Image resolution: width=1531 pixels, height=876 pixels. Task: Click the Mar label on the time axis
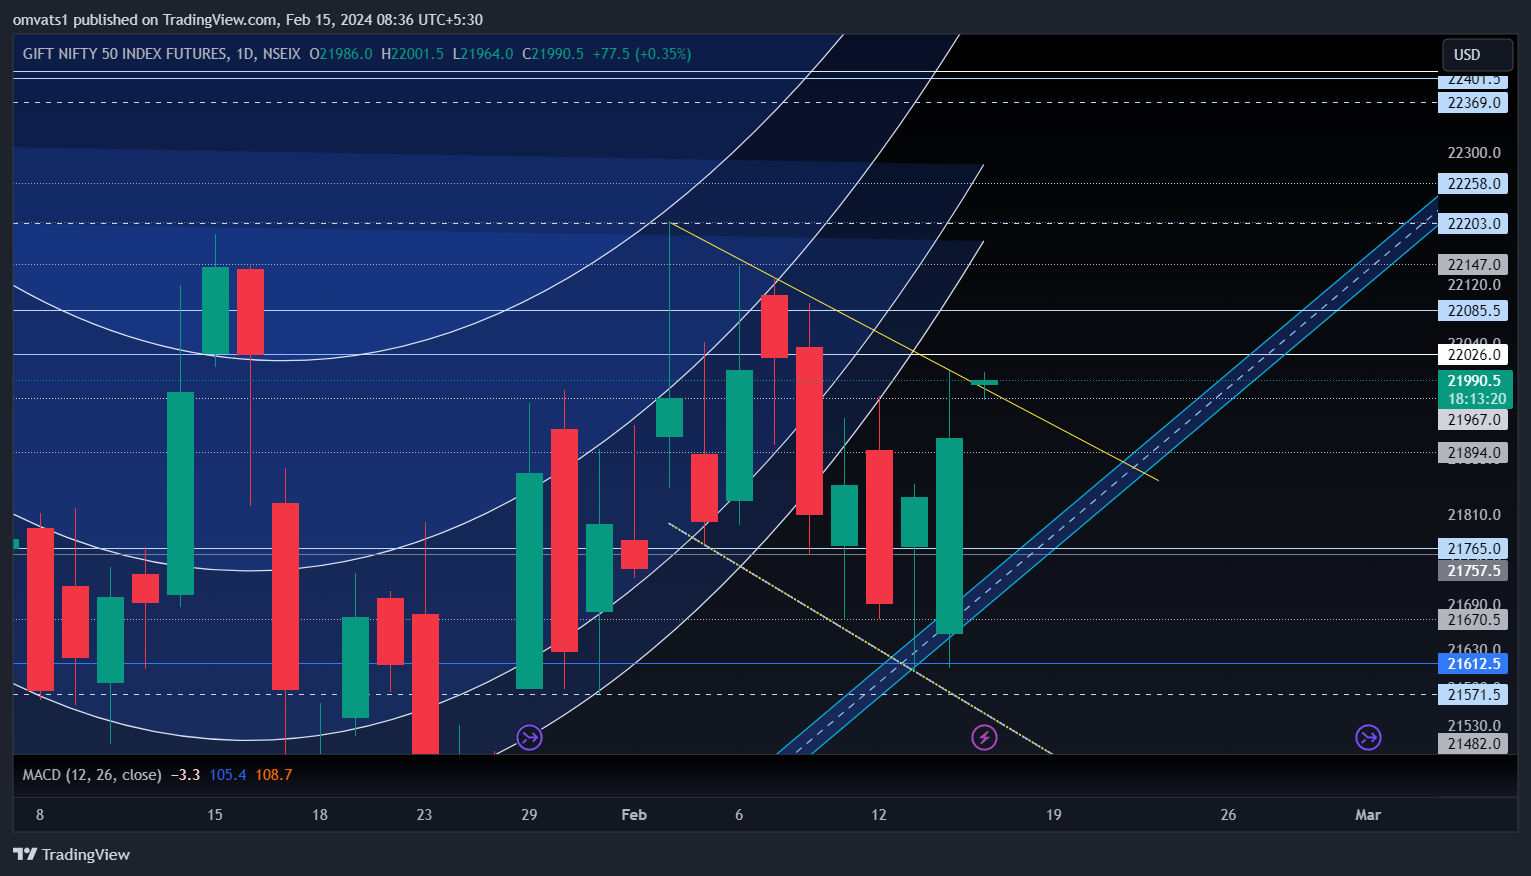click(x=1368, y=815)
